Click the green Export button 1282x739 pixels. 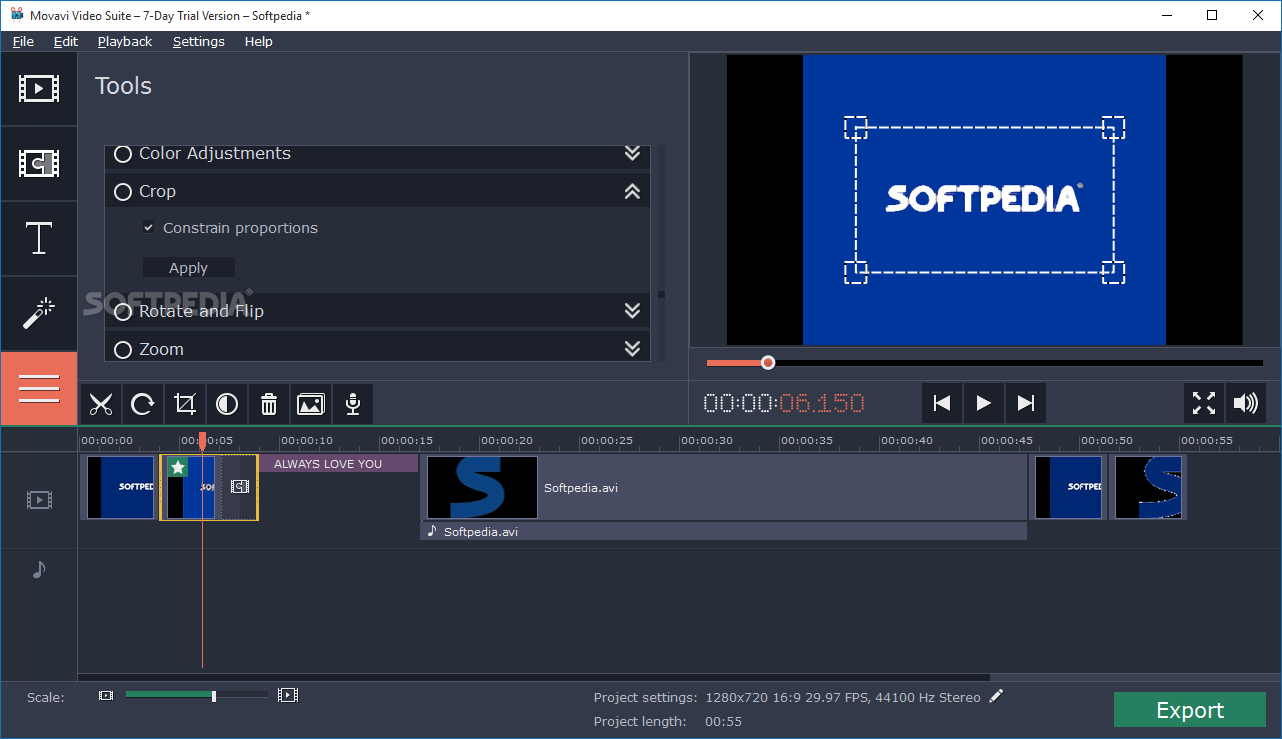pyautogui.click(x=1190, y=710)
